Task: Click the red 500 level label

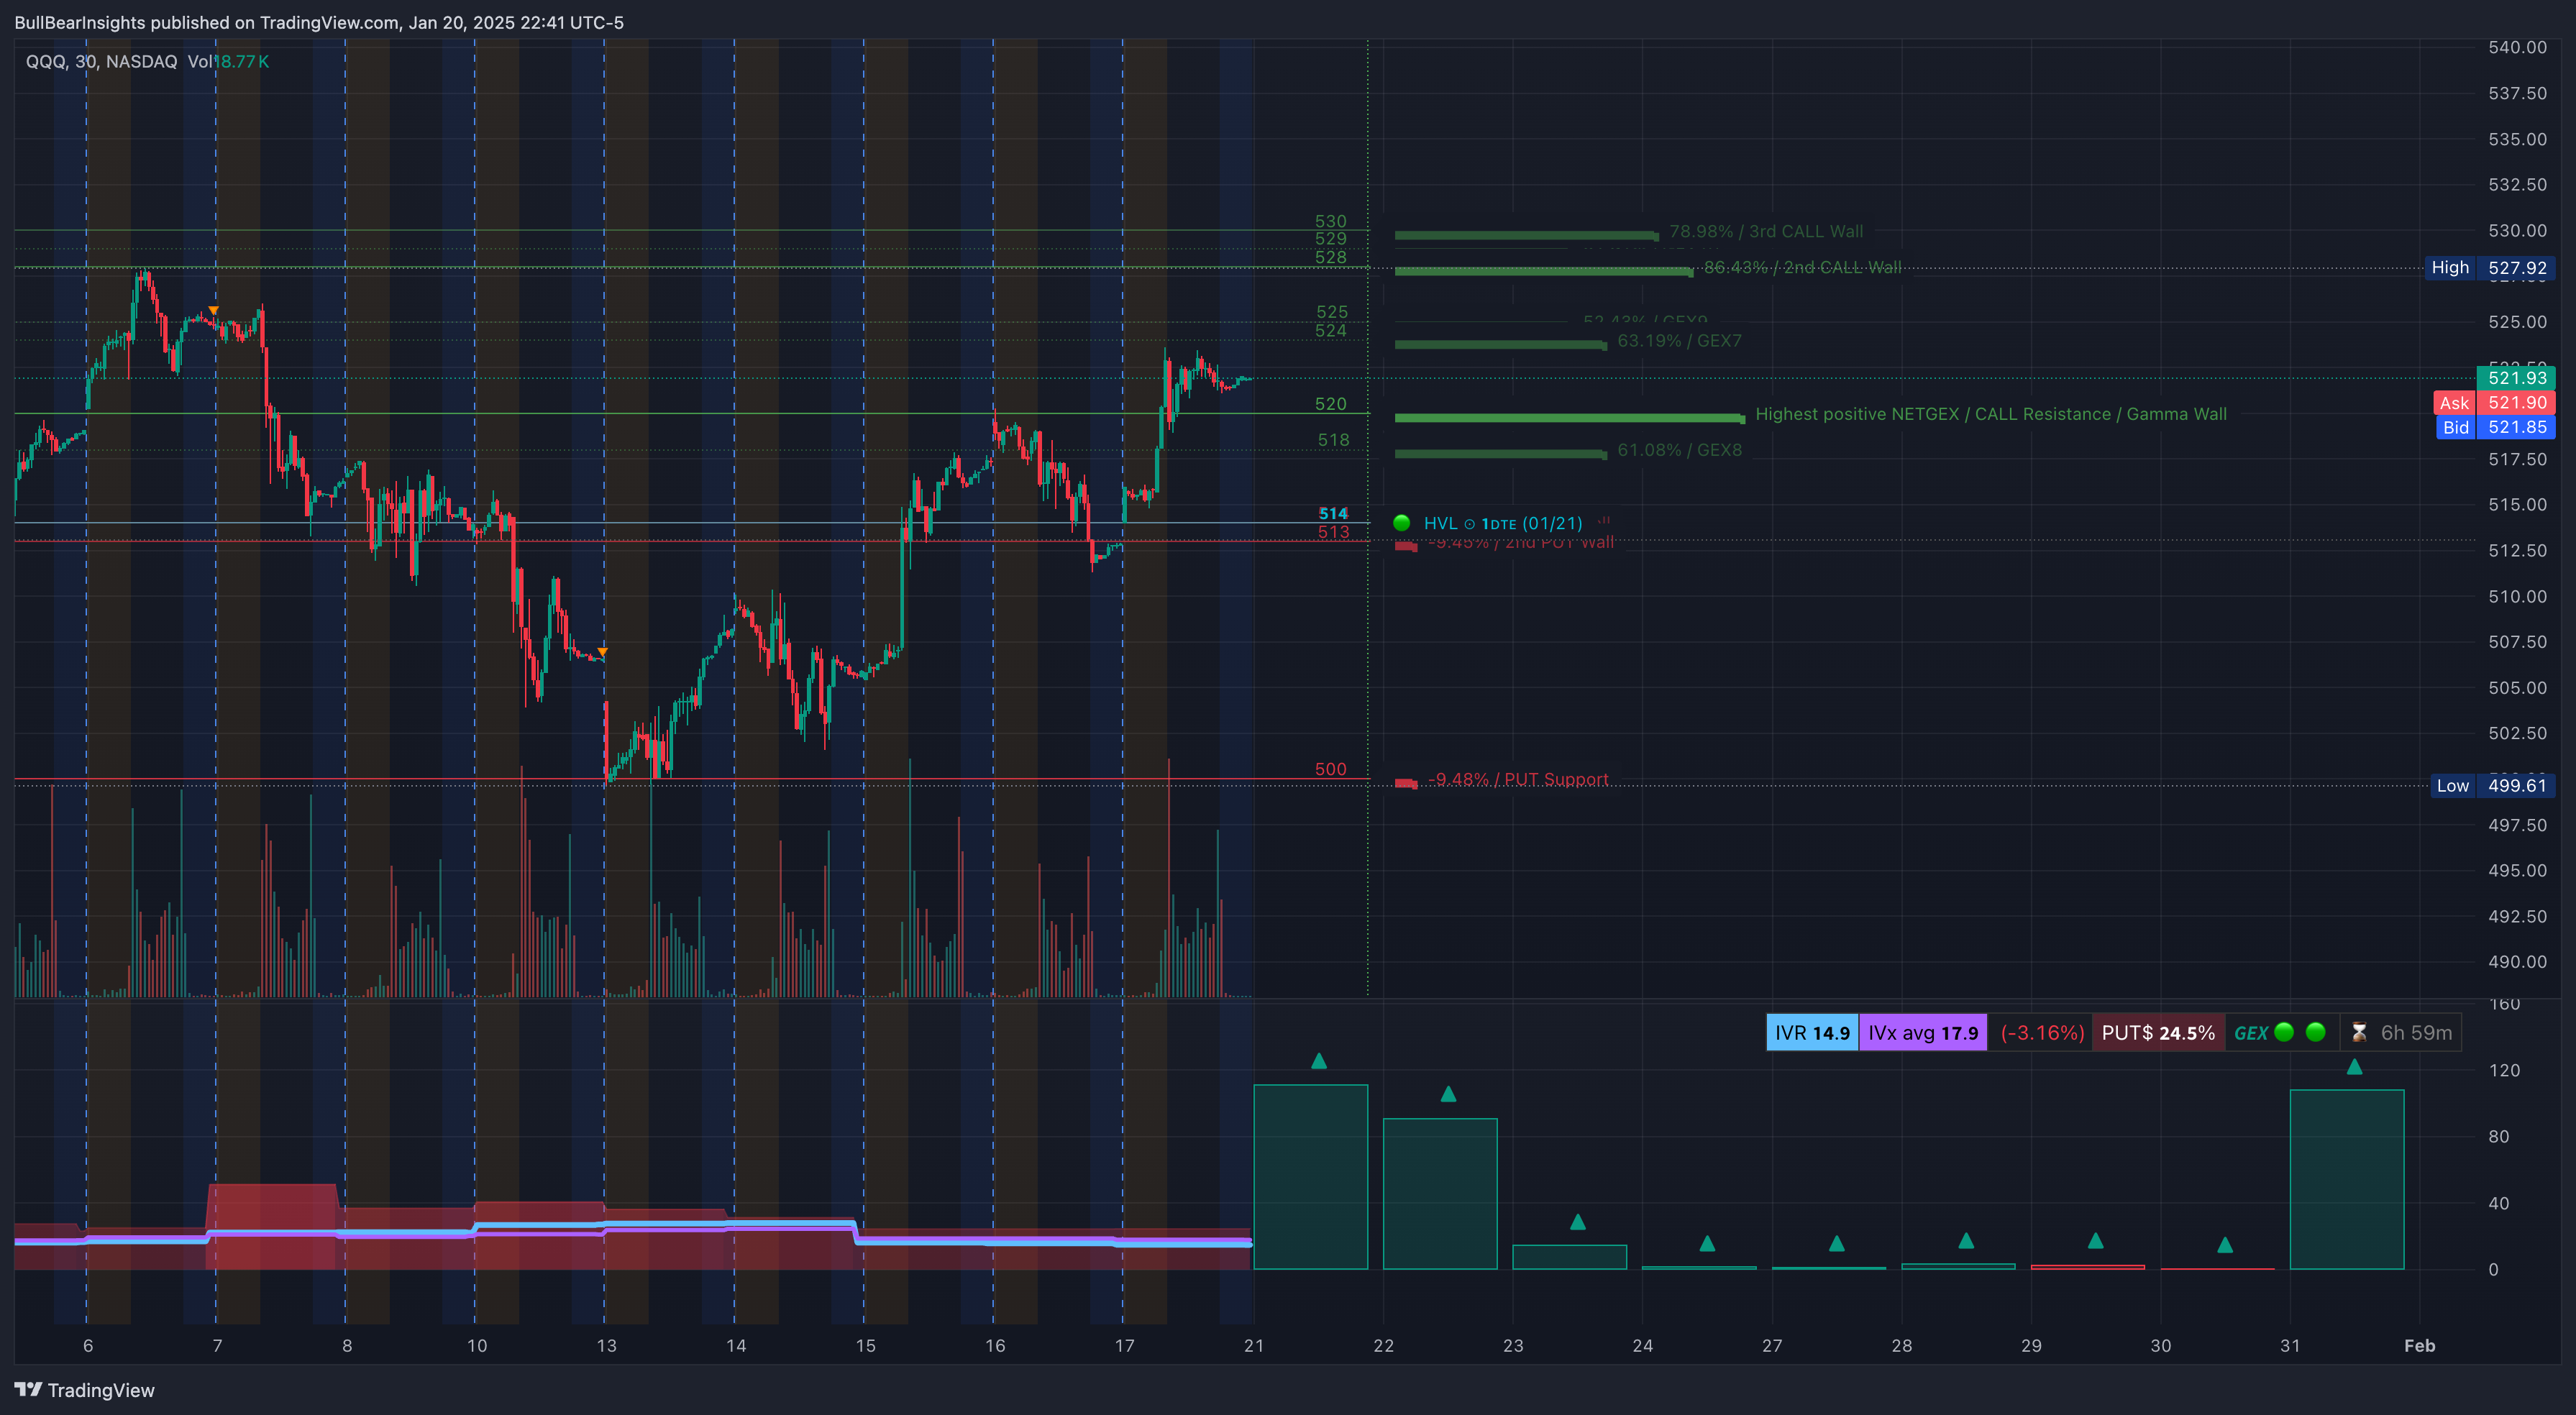Action: tap(1330, 769)
